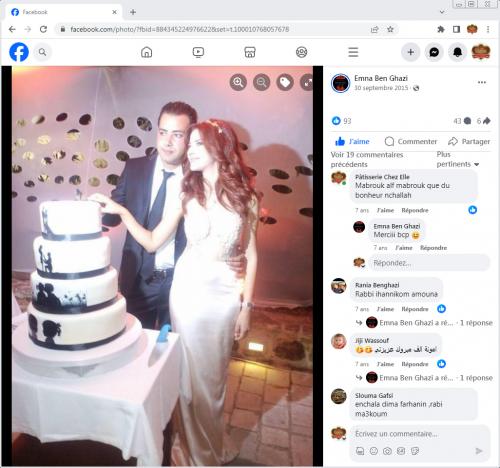Go to the Home feed icon
Viewport: 500px width, 468px height.
coord(146,52)
